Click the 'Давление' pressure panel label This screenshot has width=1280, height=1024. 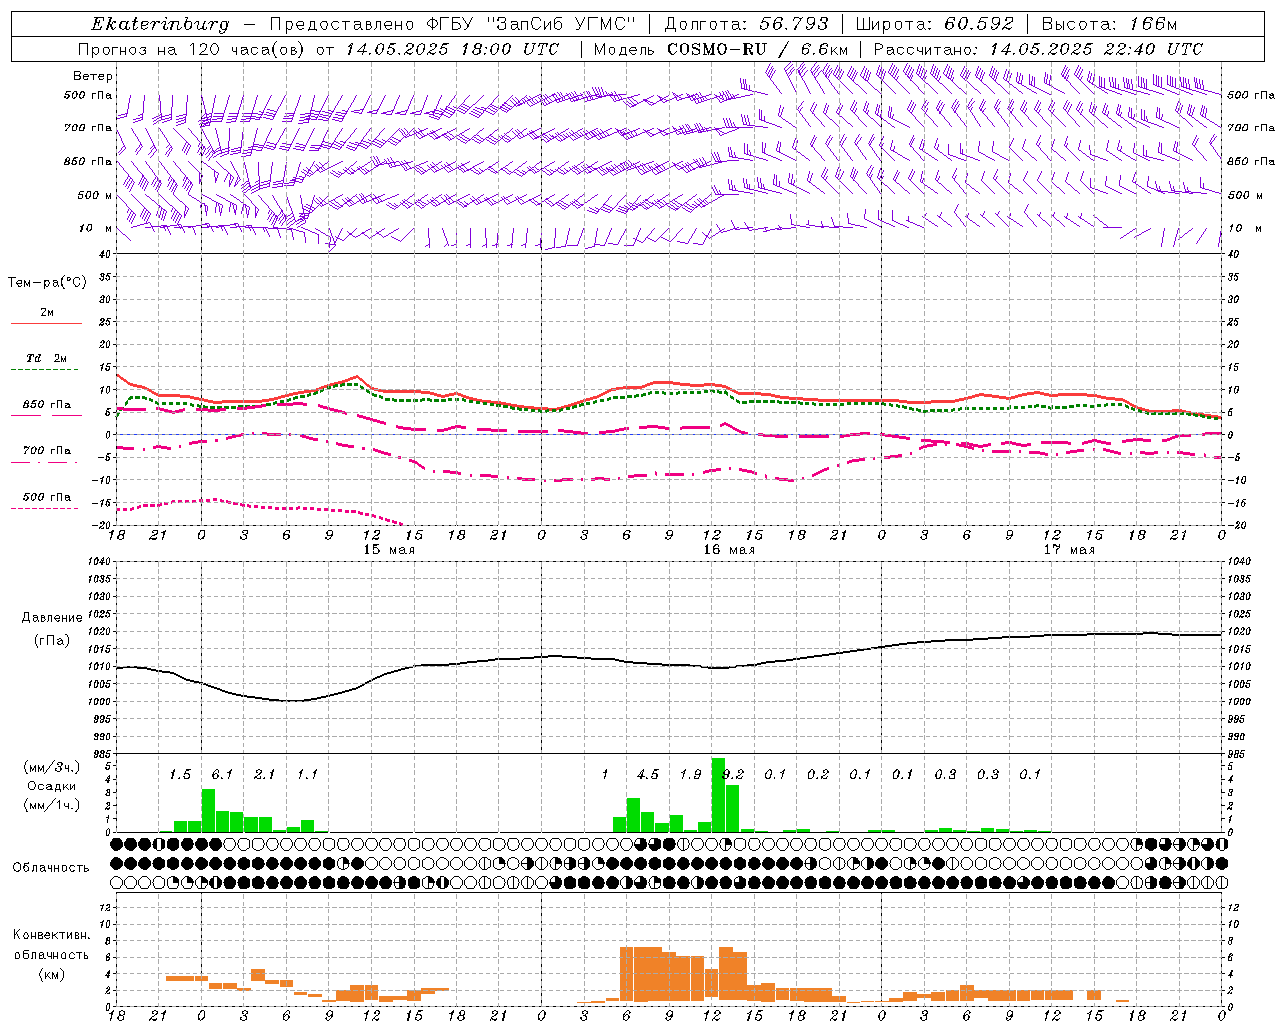click(52, 618)
